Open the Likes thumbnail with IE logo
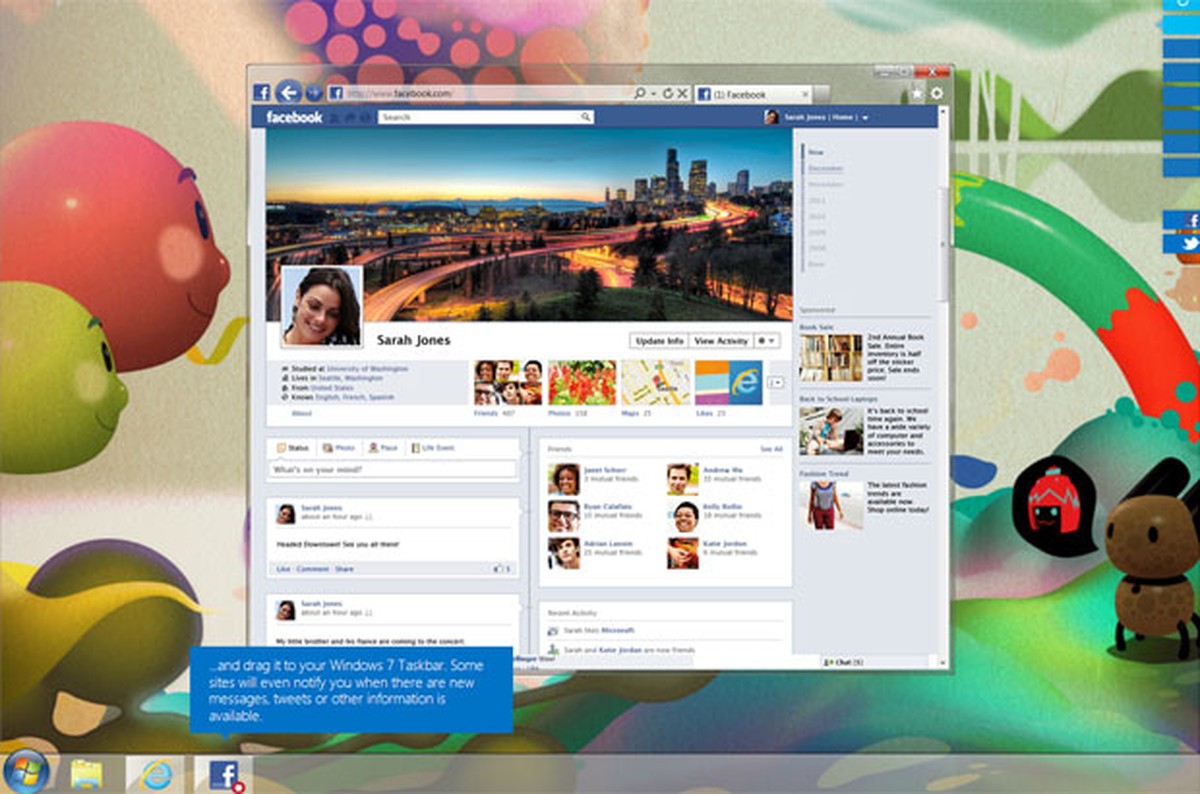 pos(729,383)
